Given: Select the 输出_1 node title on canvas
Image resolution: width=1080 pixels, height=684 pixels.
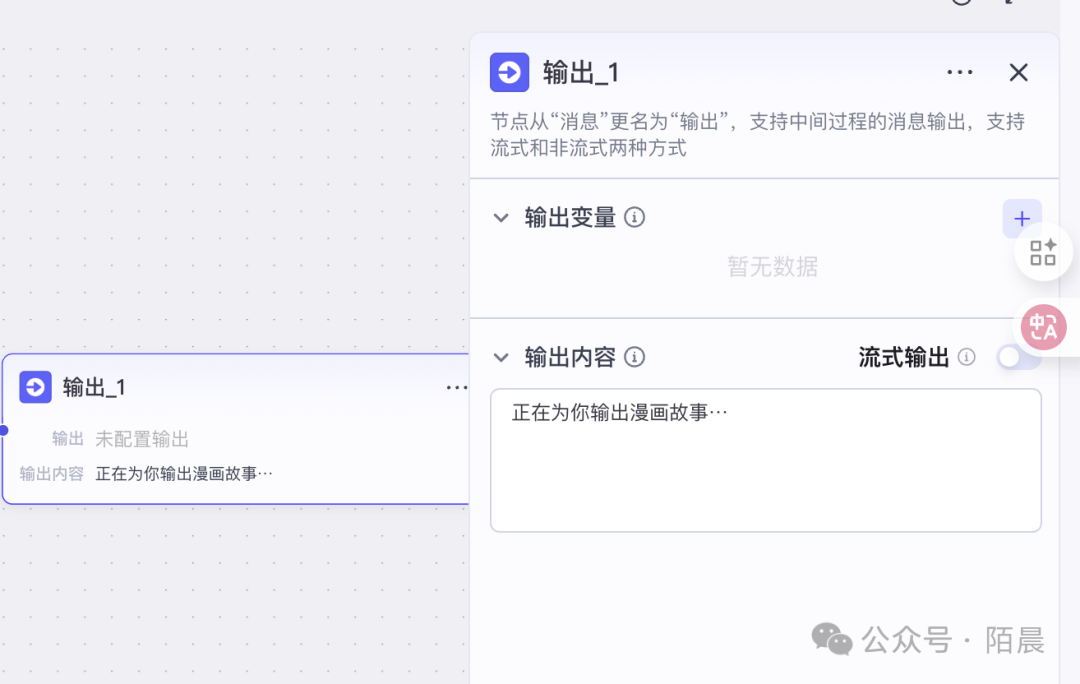Looking at the screenshot, I should coord(94,387).
